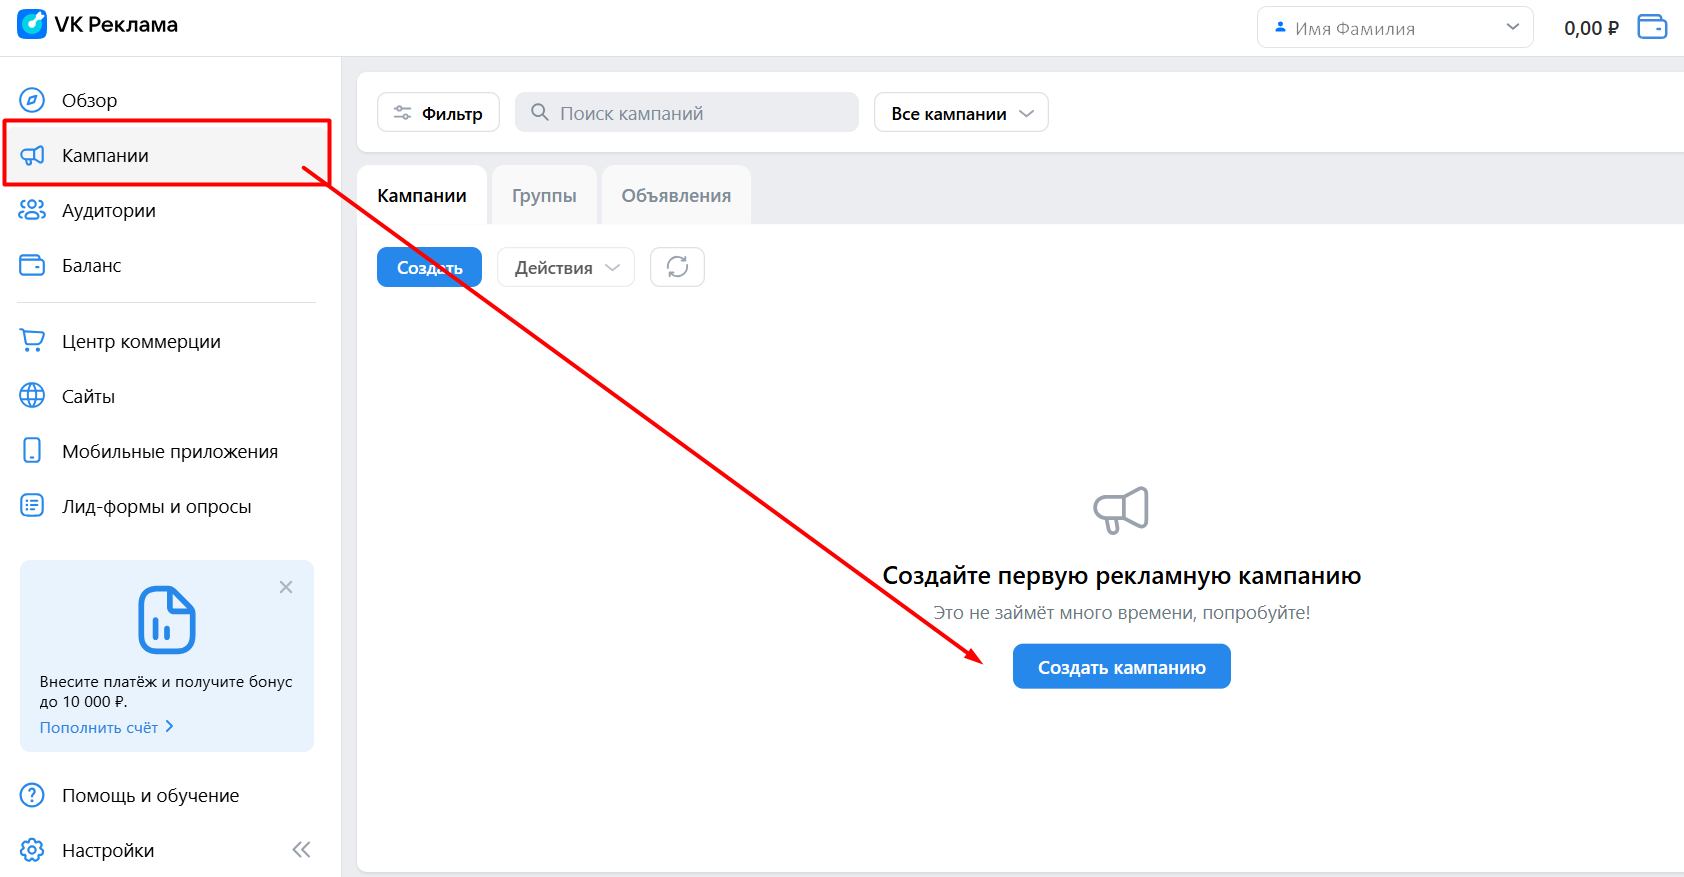The width and height of the screenshot is (1684, 877).
Task: Click the 'Создайте первую рекламную кампанию' heading
Action: [x=1122, y=575]
